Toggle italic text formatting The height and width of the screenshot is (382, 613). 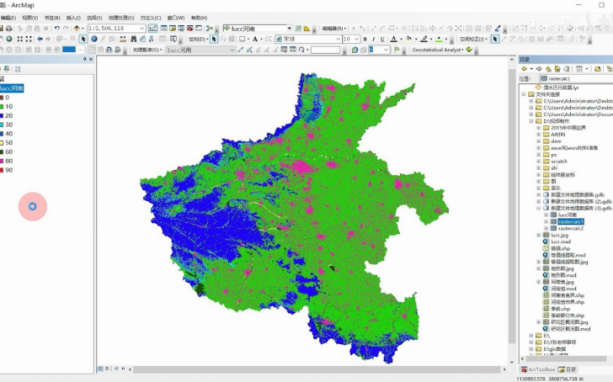point(373,39)
